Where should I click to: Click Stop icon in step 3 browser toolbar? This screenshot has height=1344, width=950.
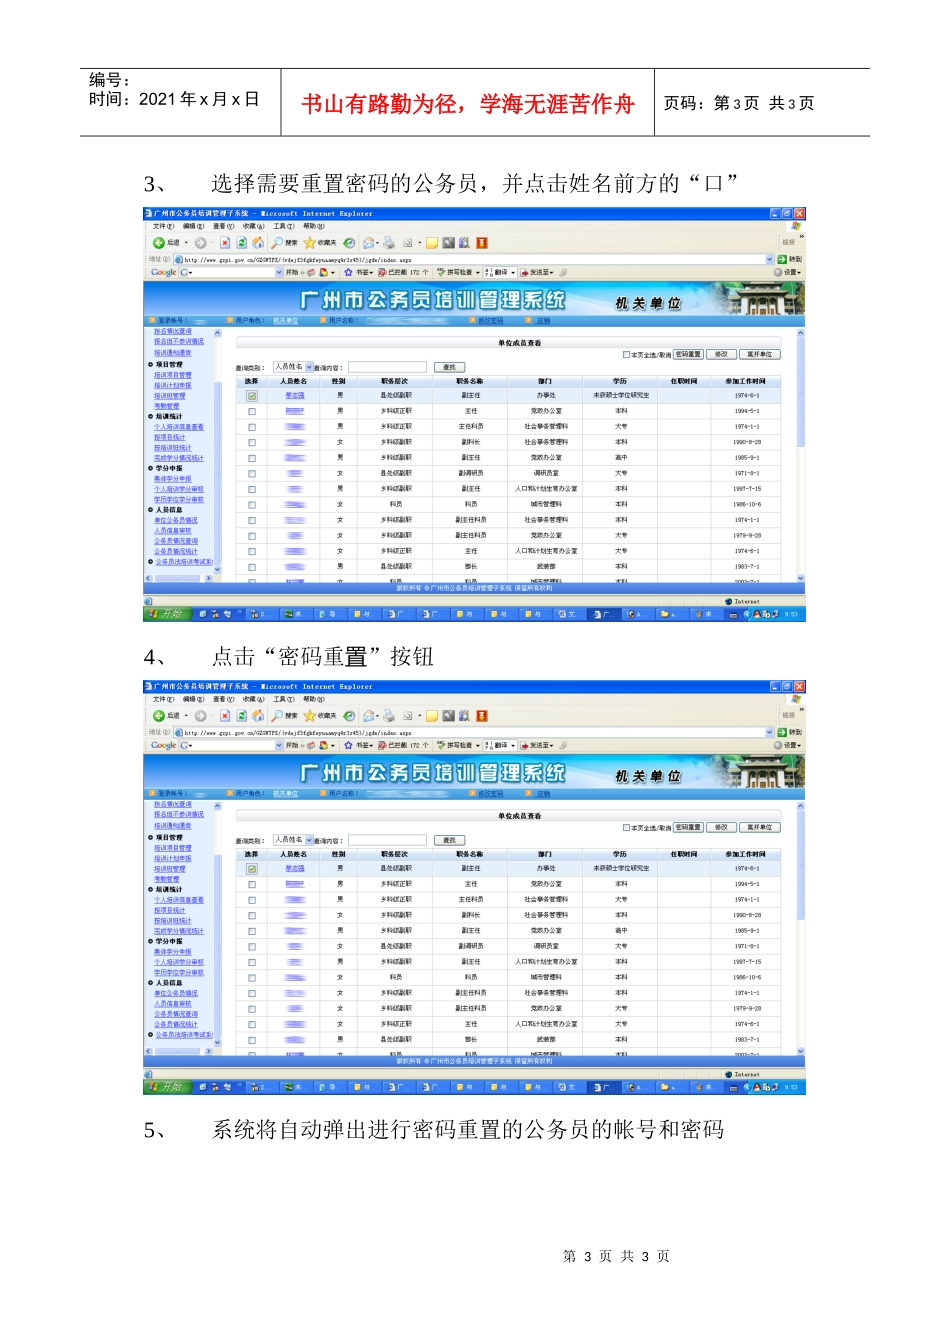226,243
